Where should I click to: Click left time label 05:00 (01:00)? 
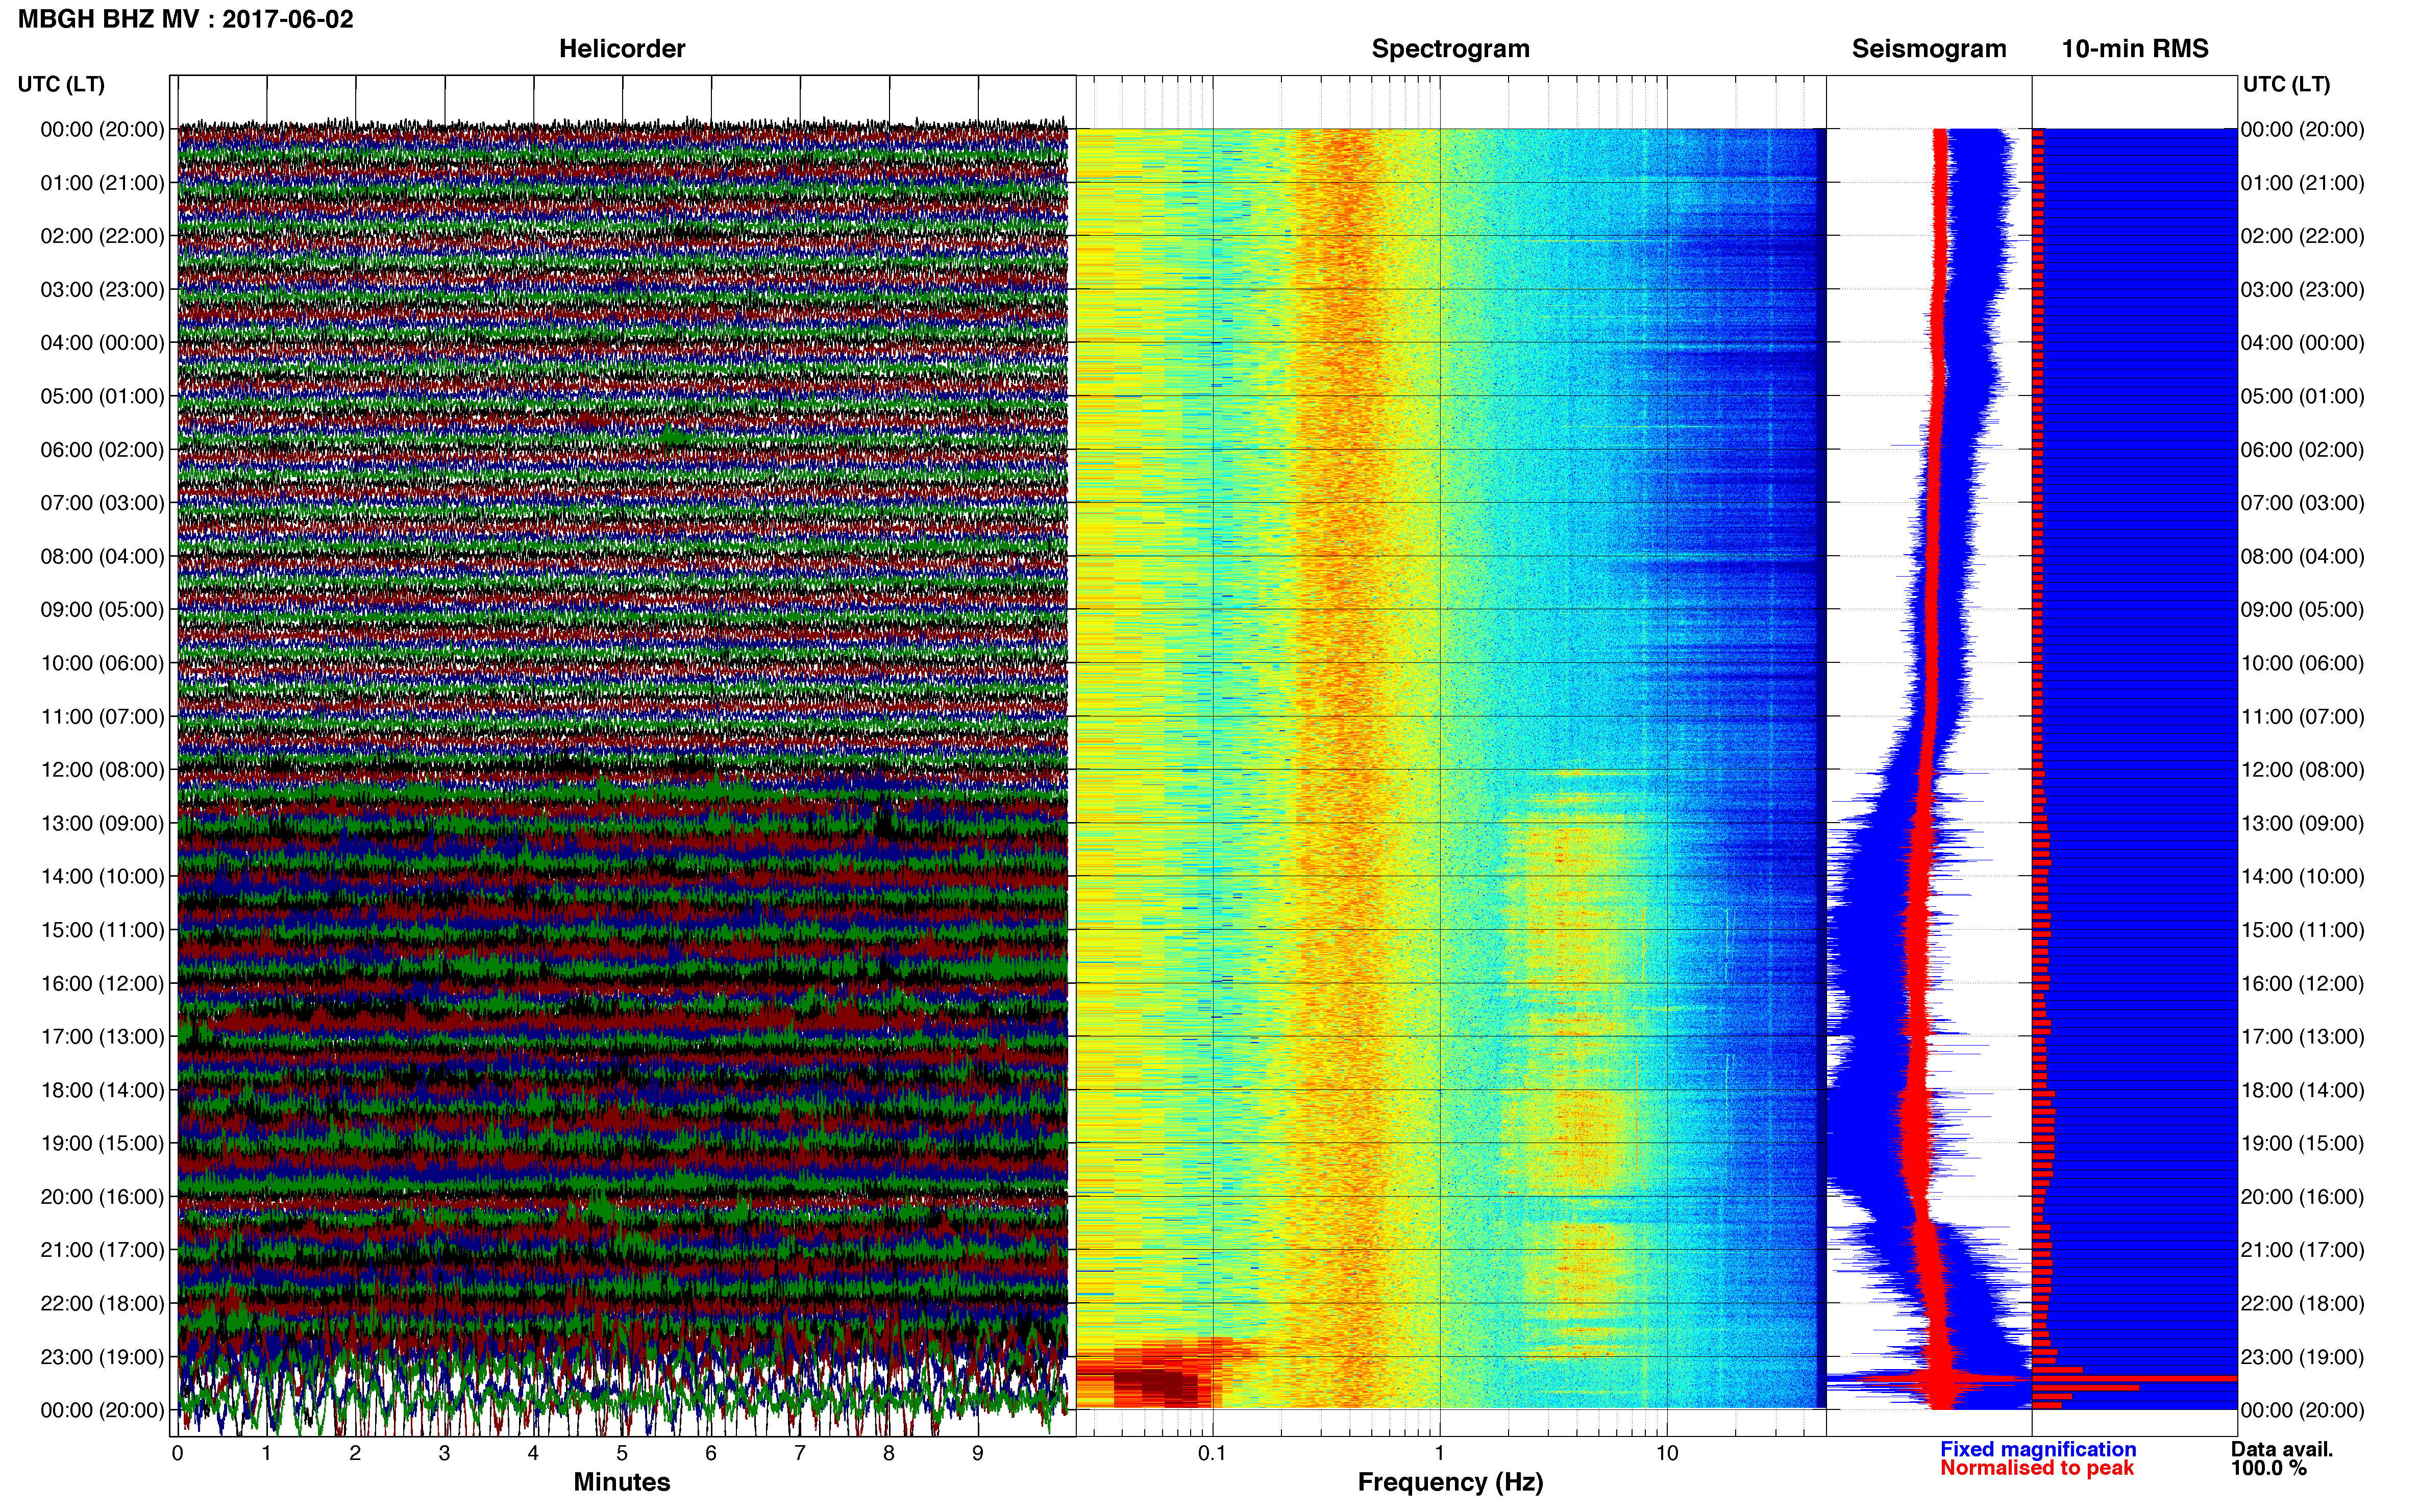click(102, 396)
